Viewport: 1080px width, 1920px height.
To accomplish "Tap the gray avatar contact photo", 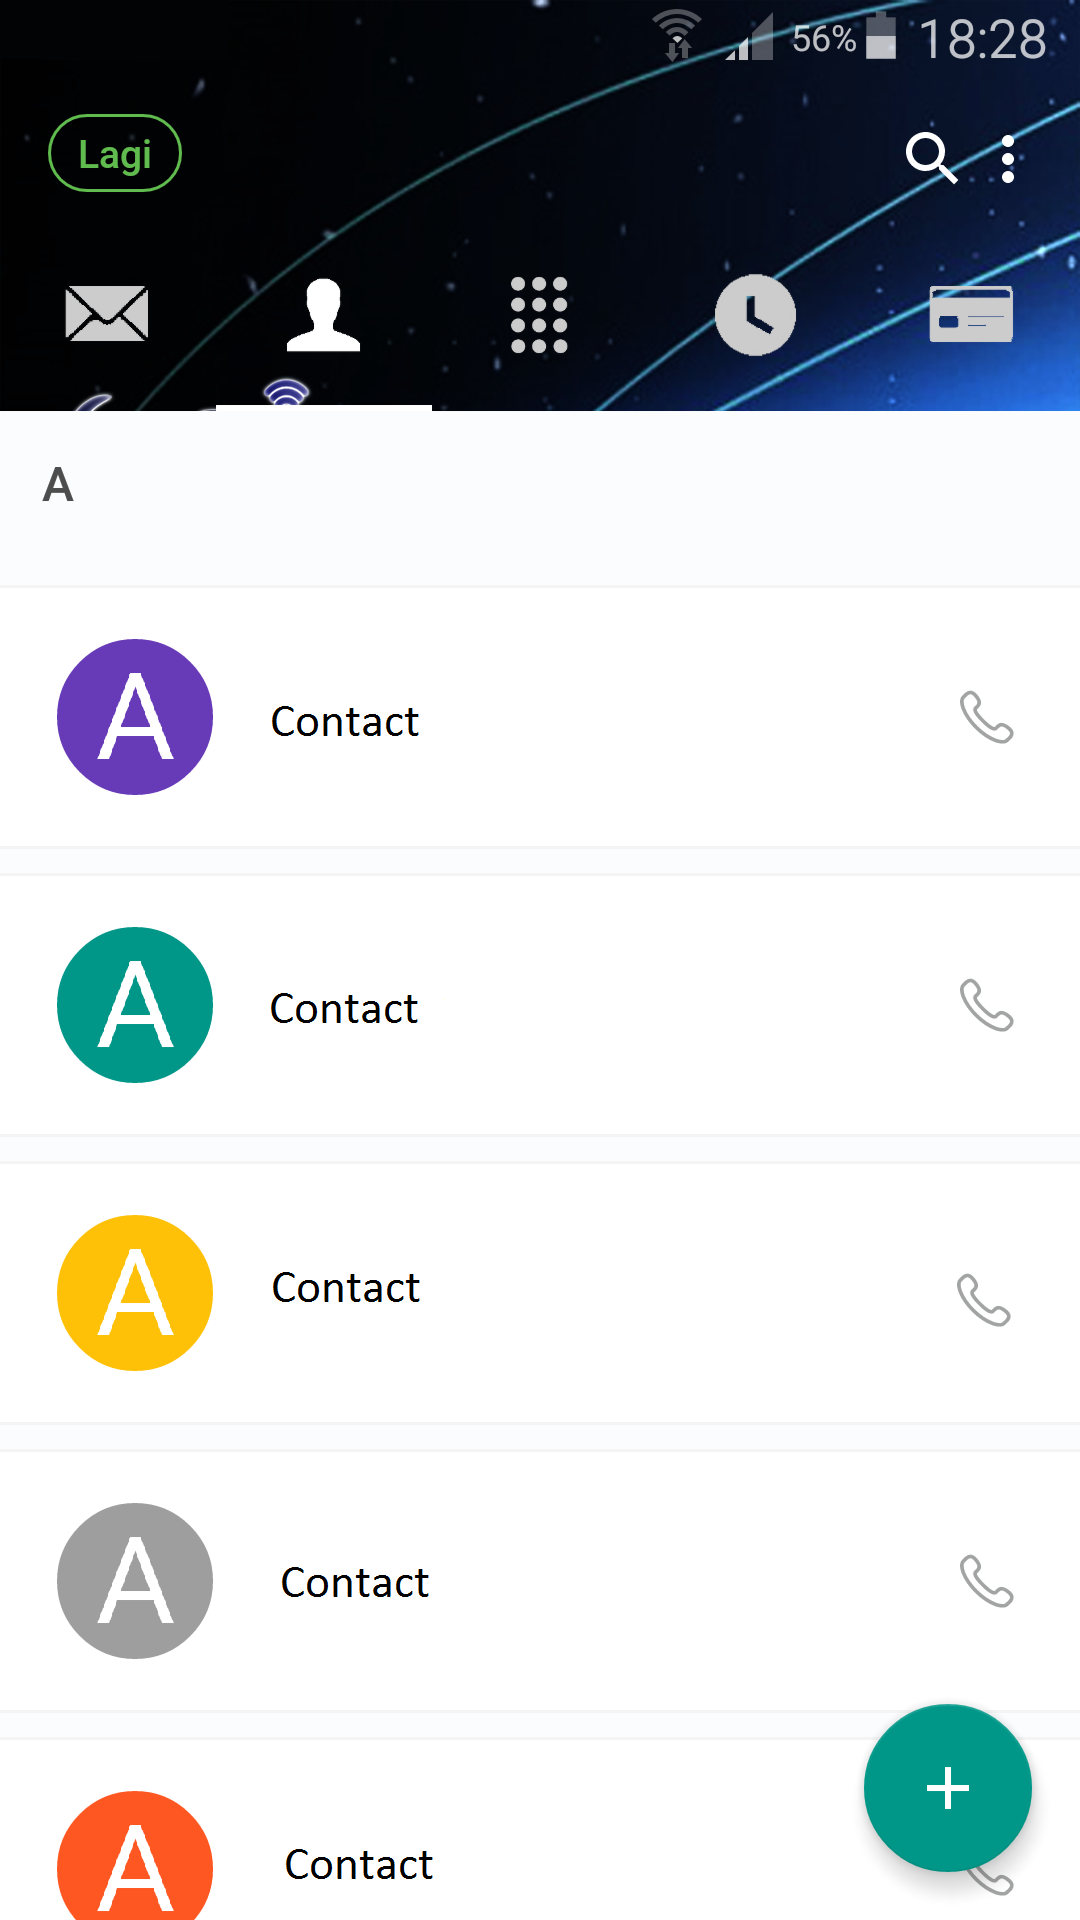I will pos(135,1581).
